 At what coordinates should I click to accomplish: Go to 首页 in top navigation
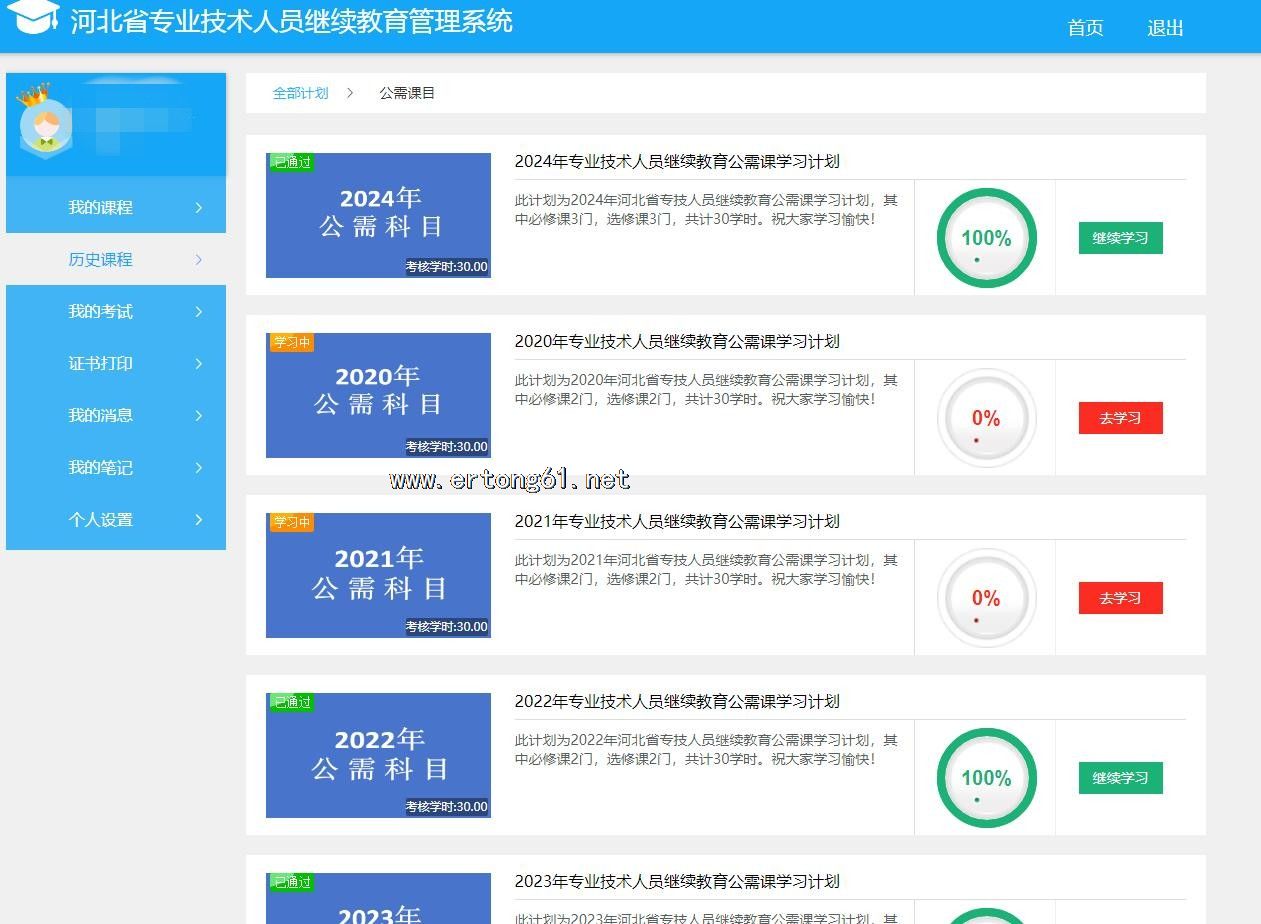[1085, 28]
